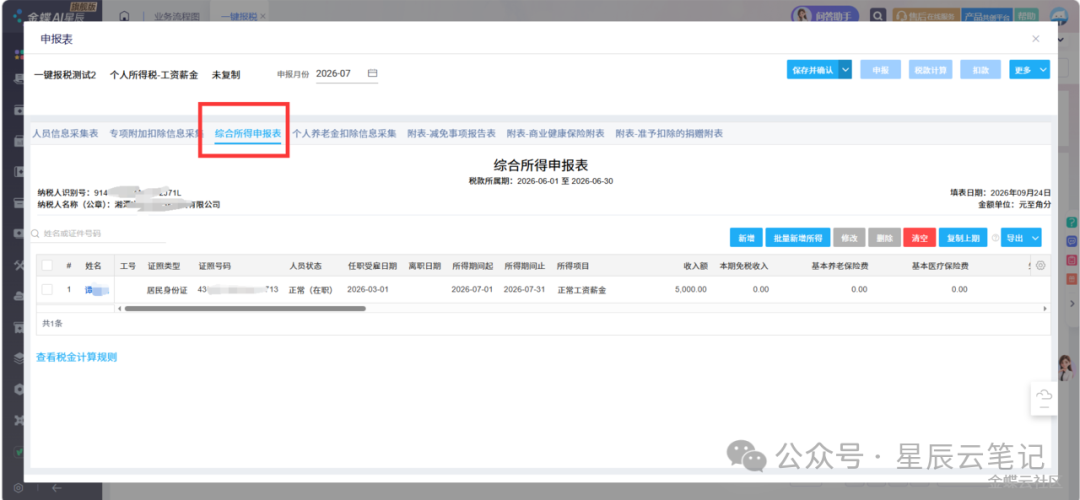The width and height of the screenshot is (1080, 500).
Task: Click the 修改 button
Action: (x=849, y=238)
